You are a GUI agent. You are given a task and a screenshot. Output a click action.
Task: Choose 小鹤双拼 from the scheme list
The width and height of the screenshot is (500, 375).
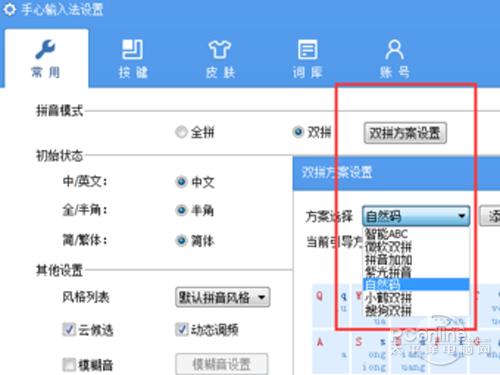[416, 298]
